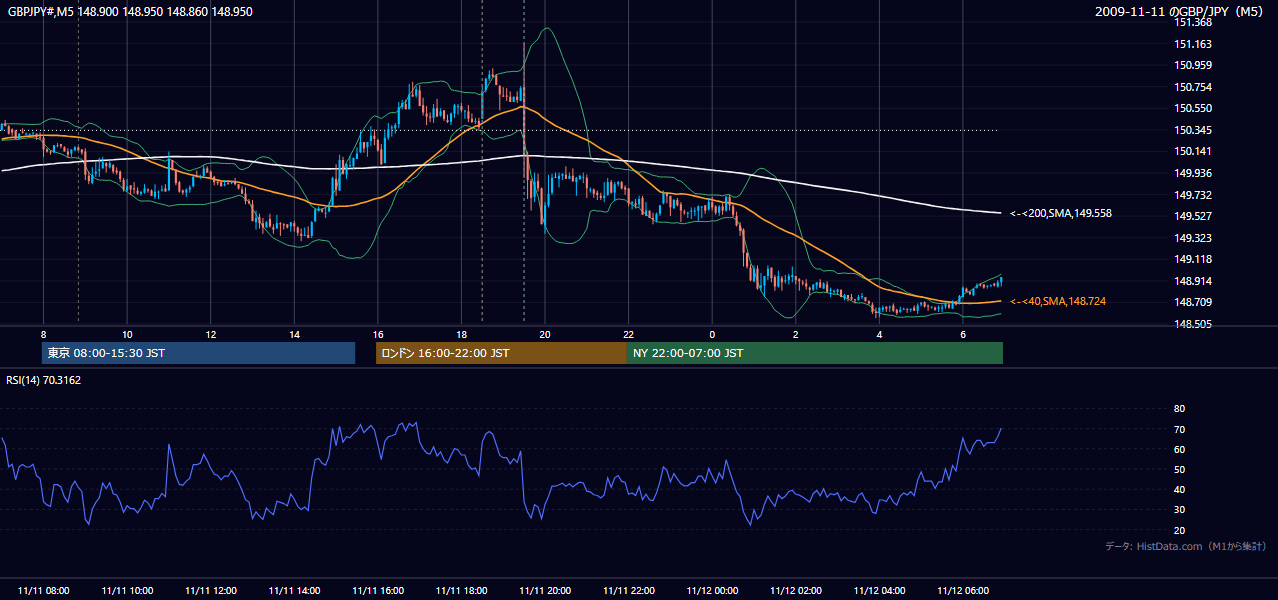This screenshot has height=600, width=1278.
Task: Click the データ: HistData.com source note
Action: click(1185, 546)
